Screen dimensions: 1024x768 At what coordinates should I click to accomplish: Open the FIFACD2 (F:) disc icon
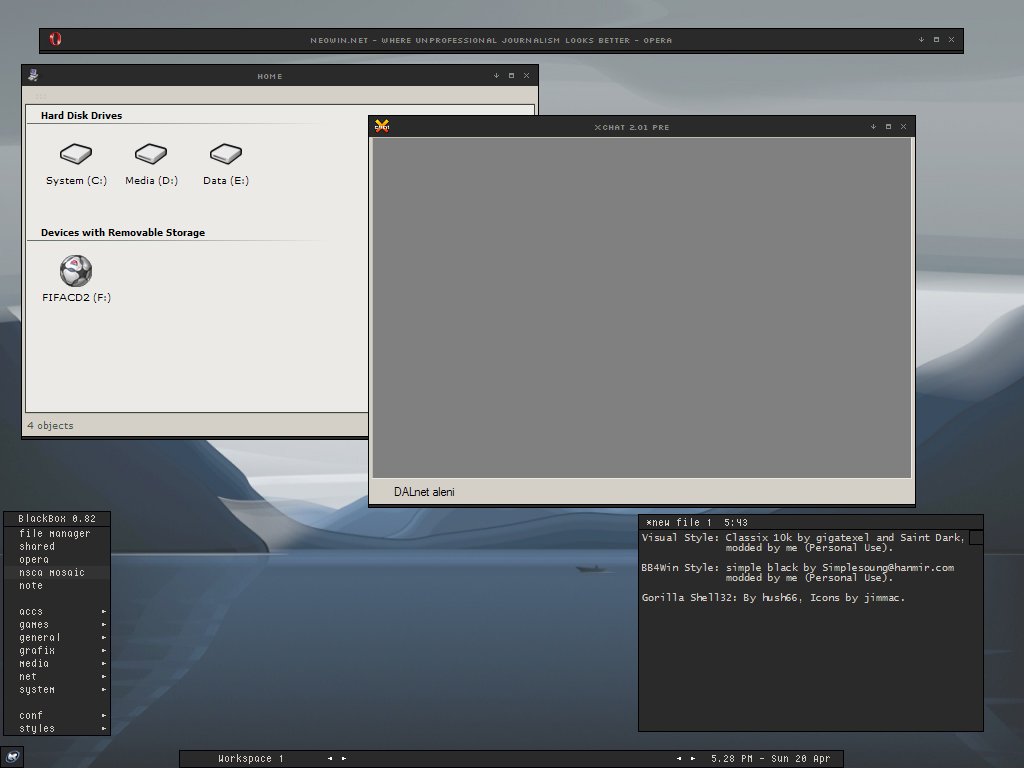pos(76,271)
